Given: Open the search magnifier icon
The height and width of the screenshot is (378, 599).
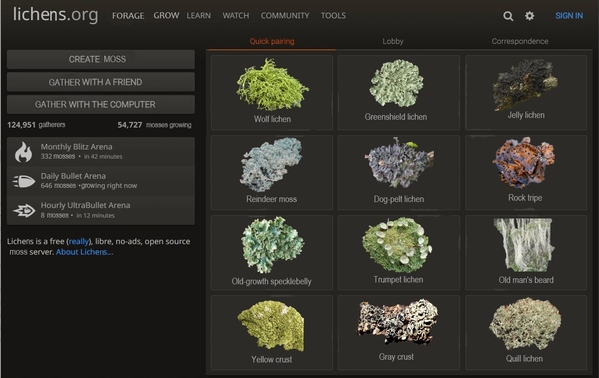Looking at the screenshot, I should click(508, 16).
